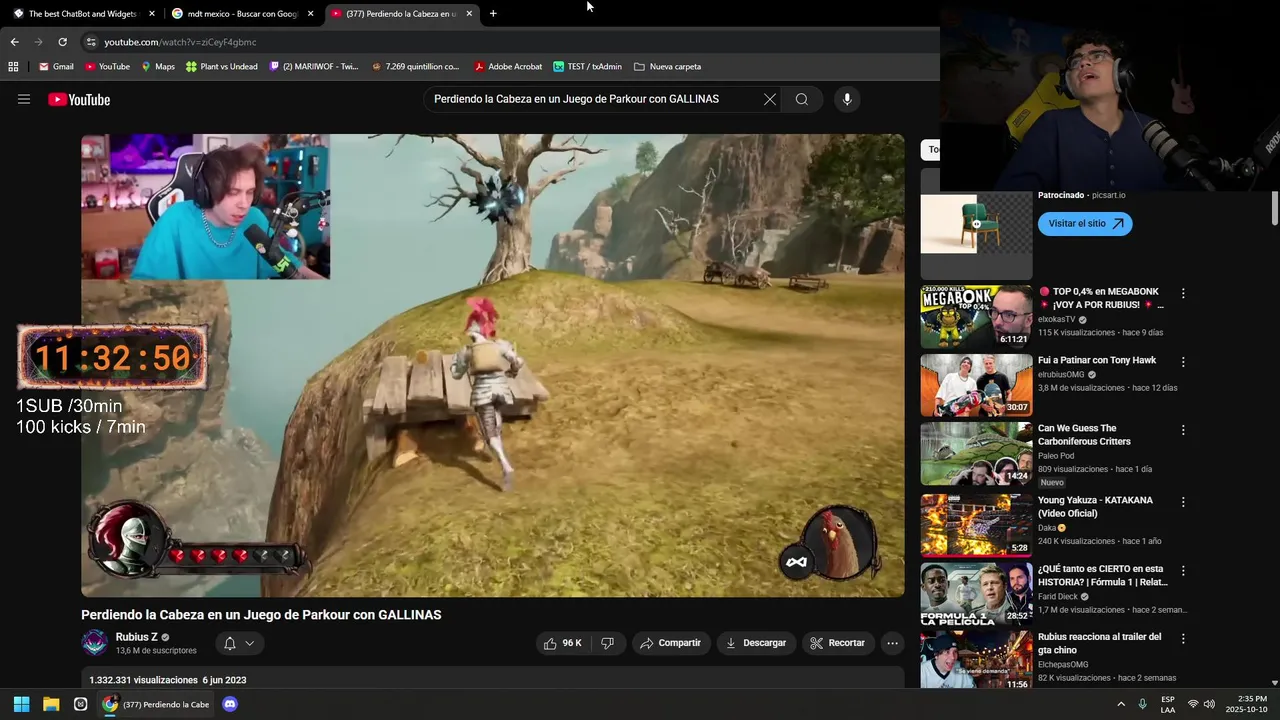Open the video's more actions ellipsis
The height and width of the screenshot is (720, 1280).
click(x=892, y=643)
